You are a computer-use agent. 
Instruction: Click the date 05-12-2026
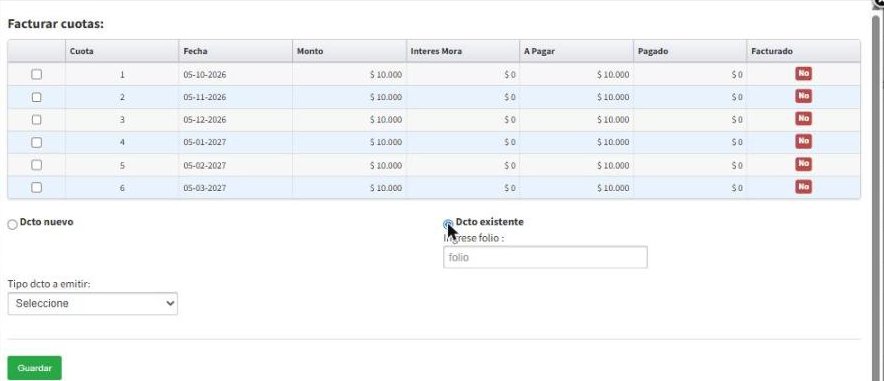click(x=205, y=119)
